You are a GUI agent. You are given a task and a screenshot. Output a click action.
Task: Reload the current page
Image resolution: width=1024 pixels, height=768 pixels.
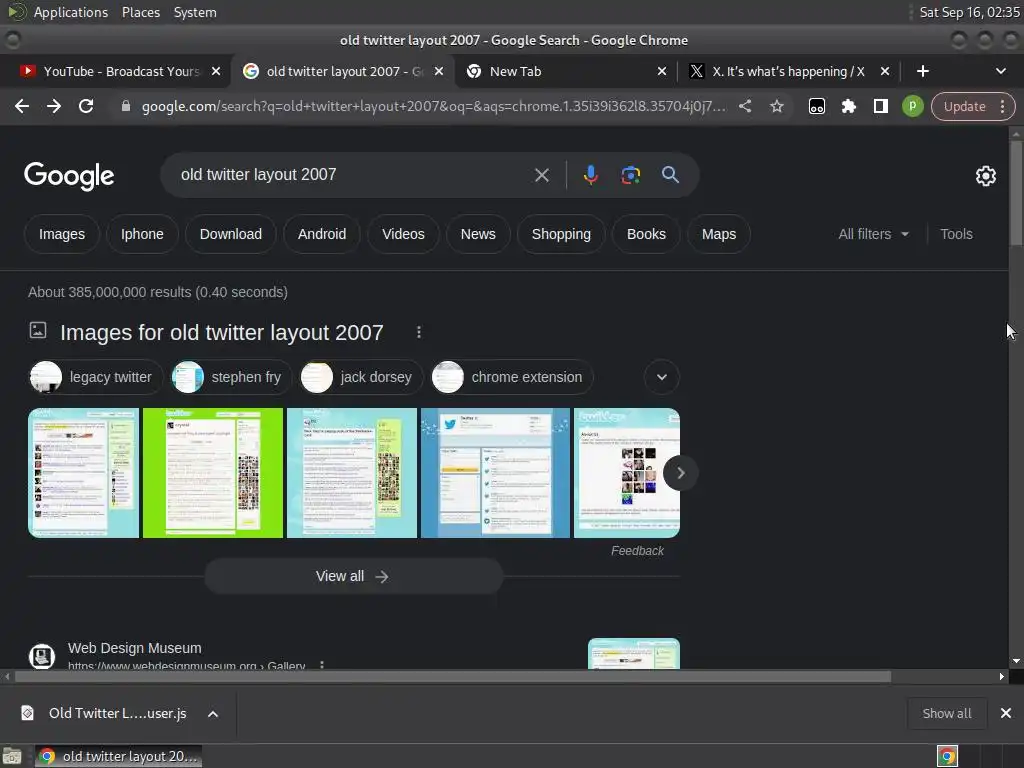86,106
